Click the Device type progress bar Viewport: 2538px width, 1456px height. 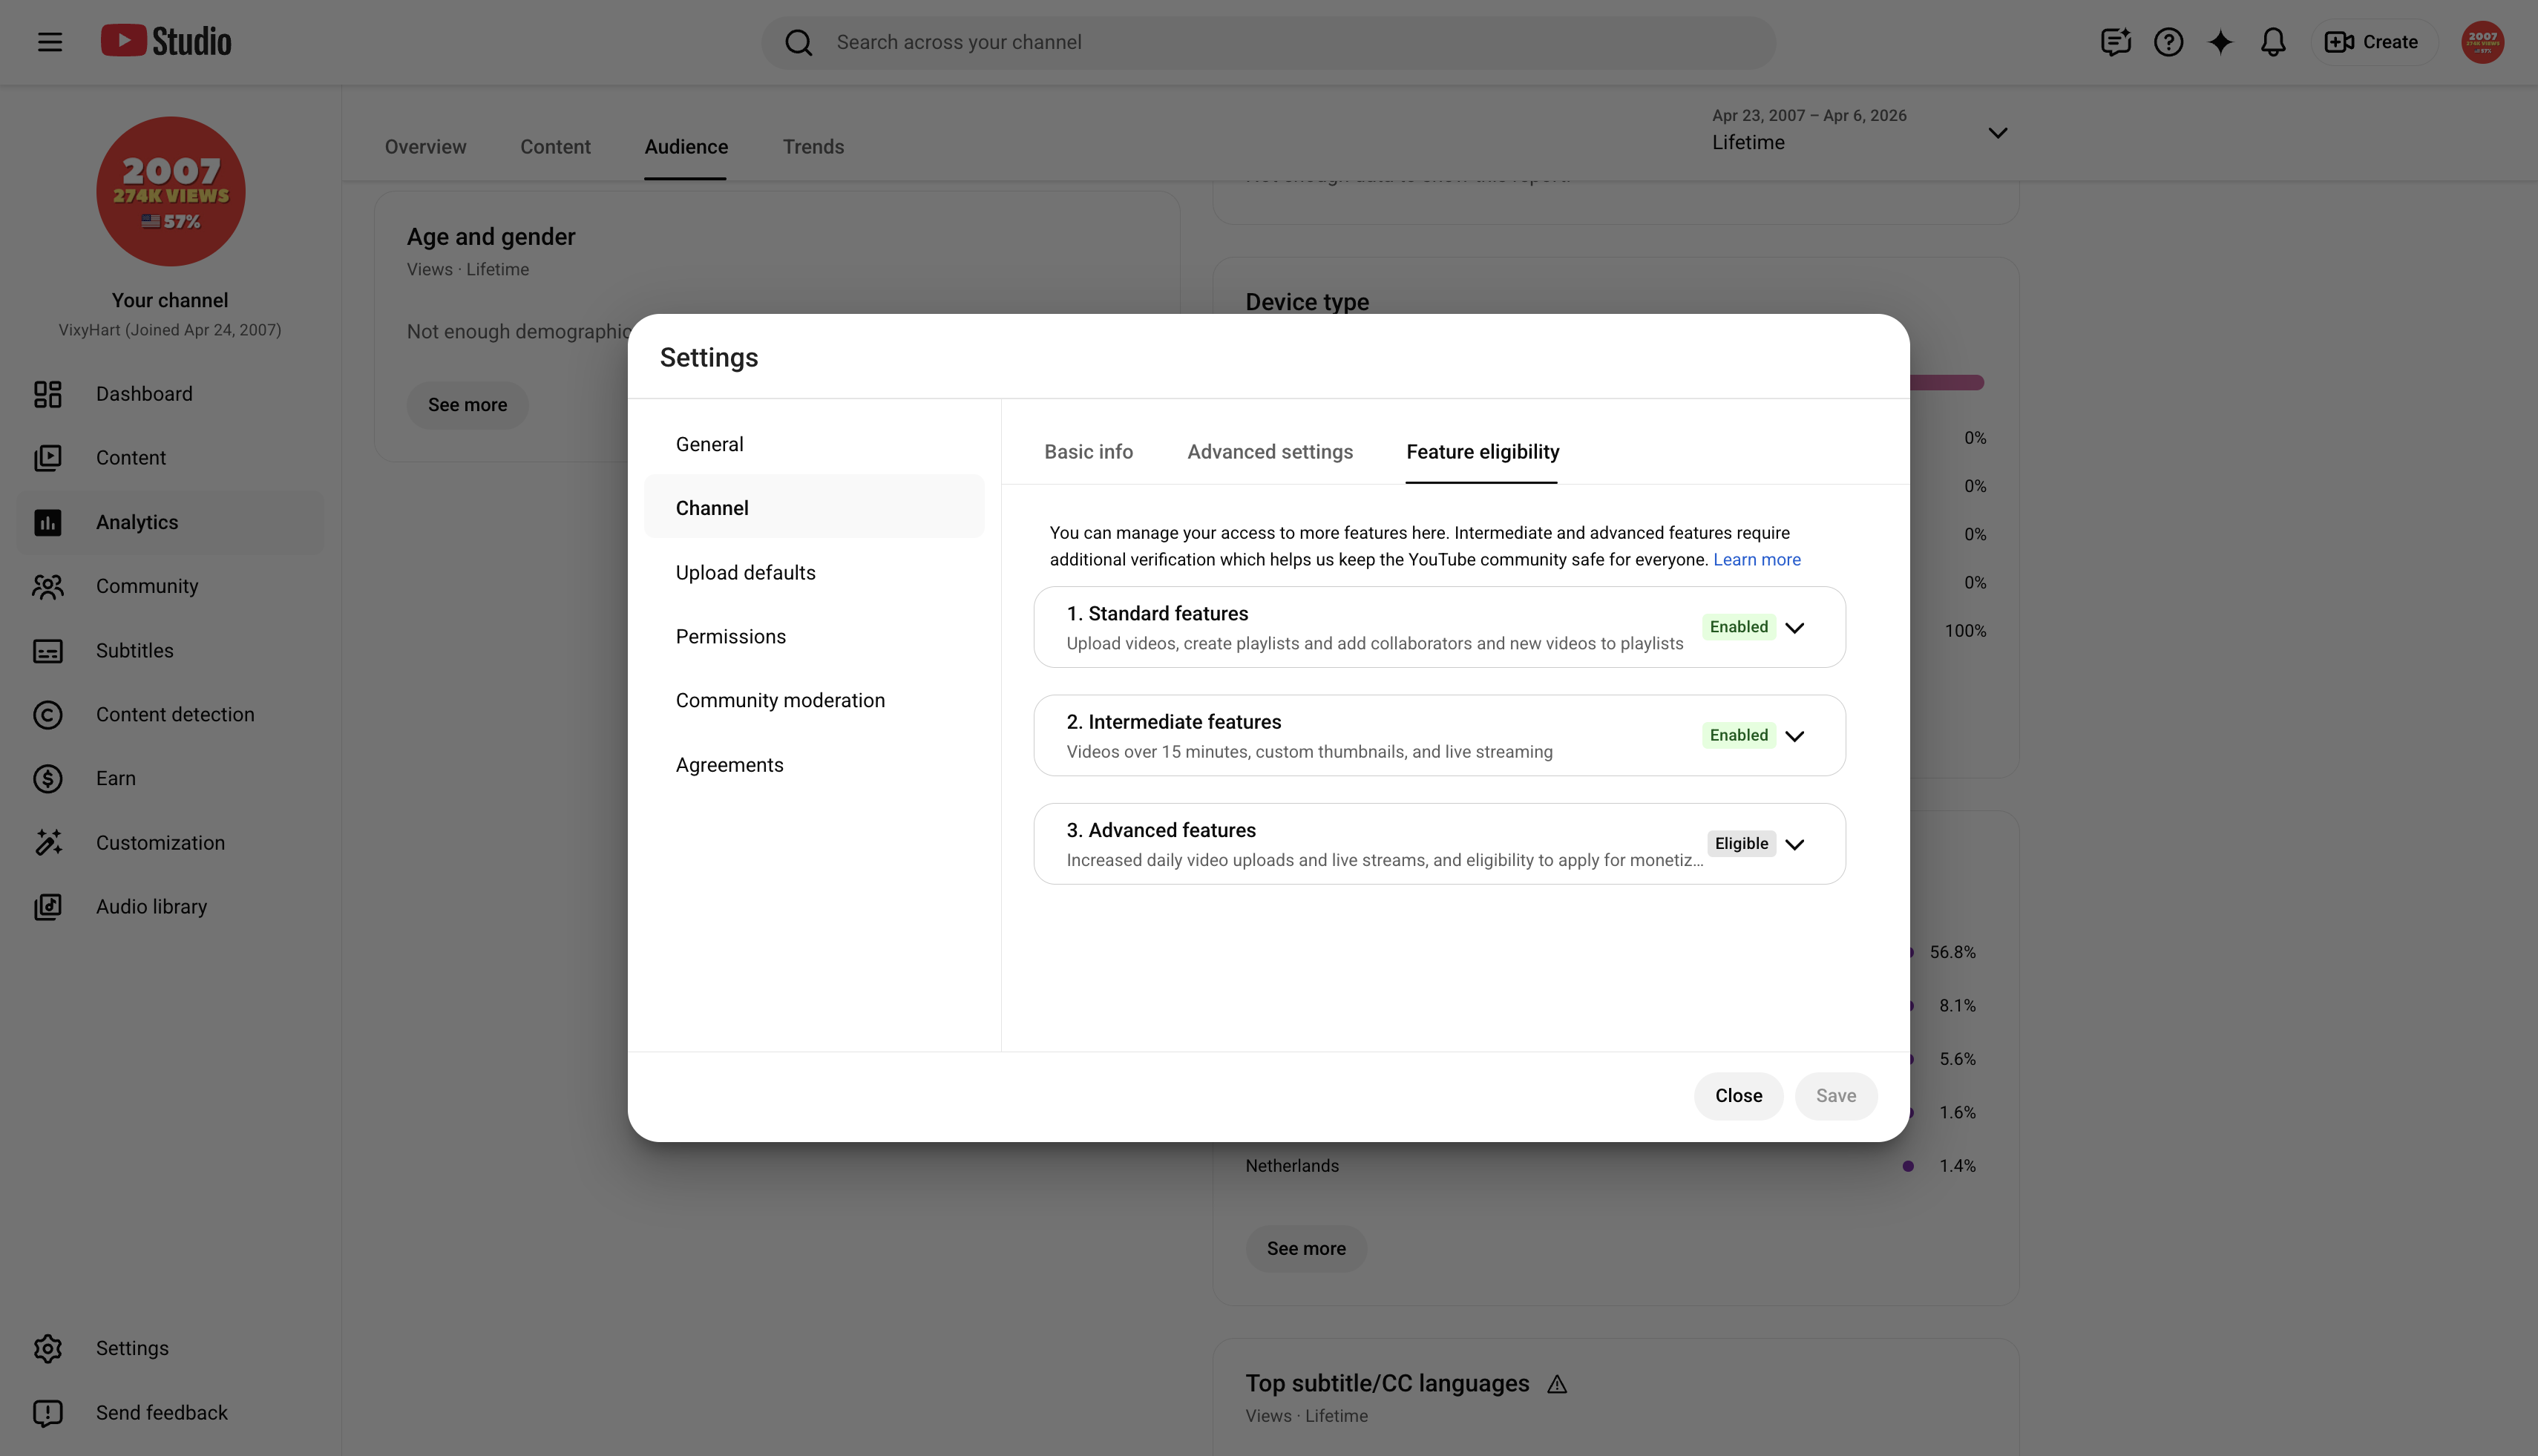pyautogui.click(x=1946, y=382)
